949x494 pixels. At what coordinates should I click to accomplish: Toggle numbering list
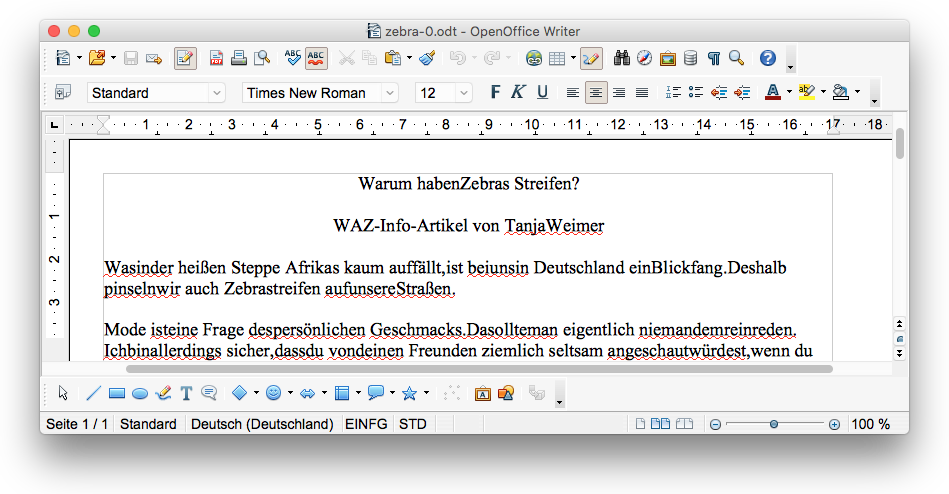[x=673, y=92]
